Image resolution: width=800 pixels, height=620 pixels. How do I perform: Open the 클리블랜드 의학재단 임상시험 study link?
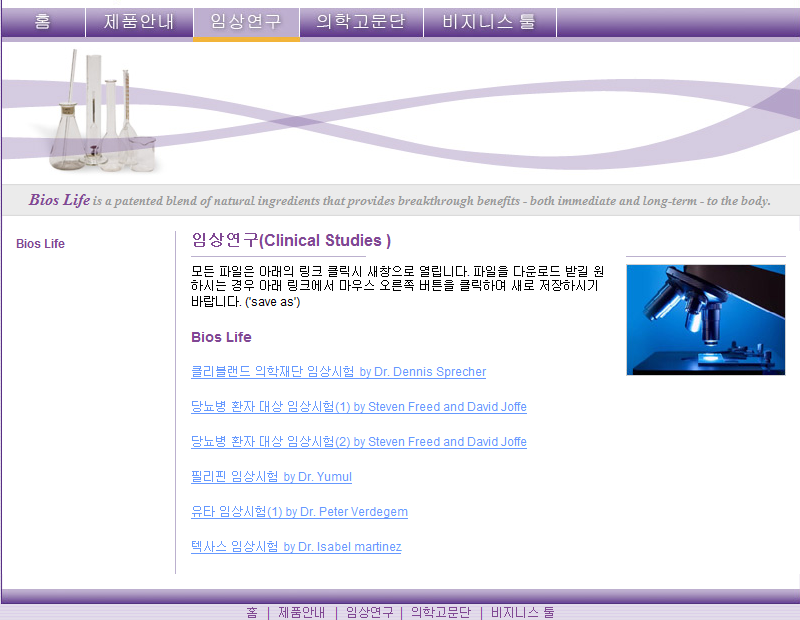[338, 371]
